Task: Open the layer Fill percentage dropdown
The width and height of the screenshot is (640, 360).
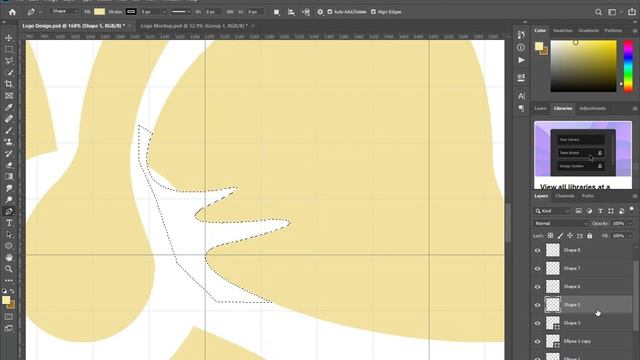Action: tap(630, 236)
